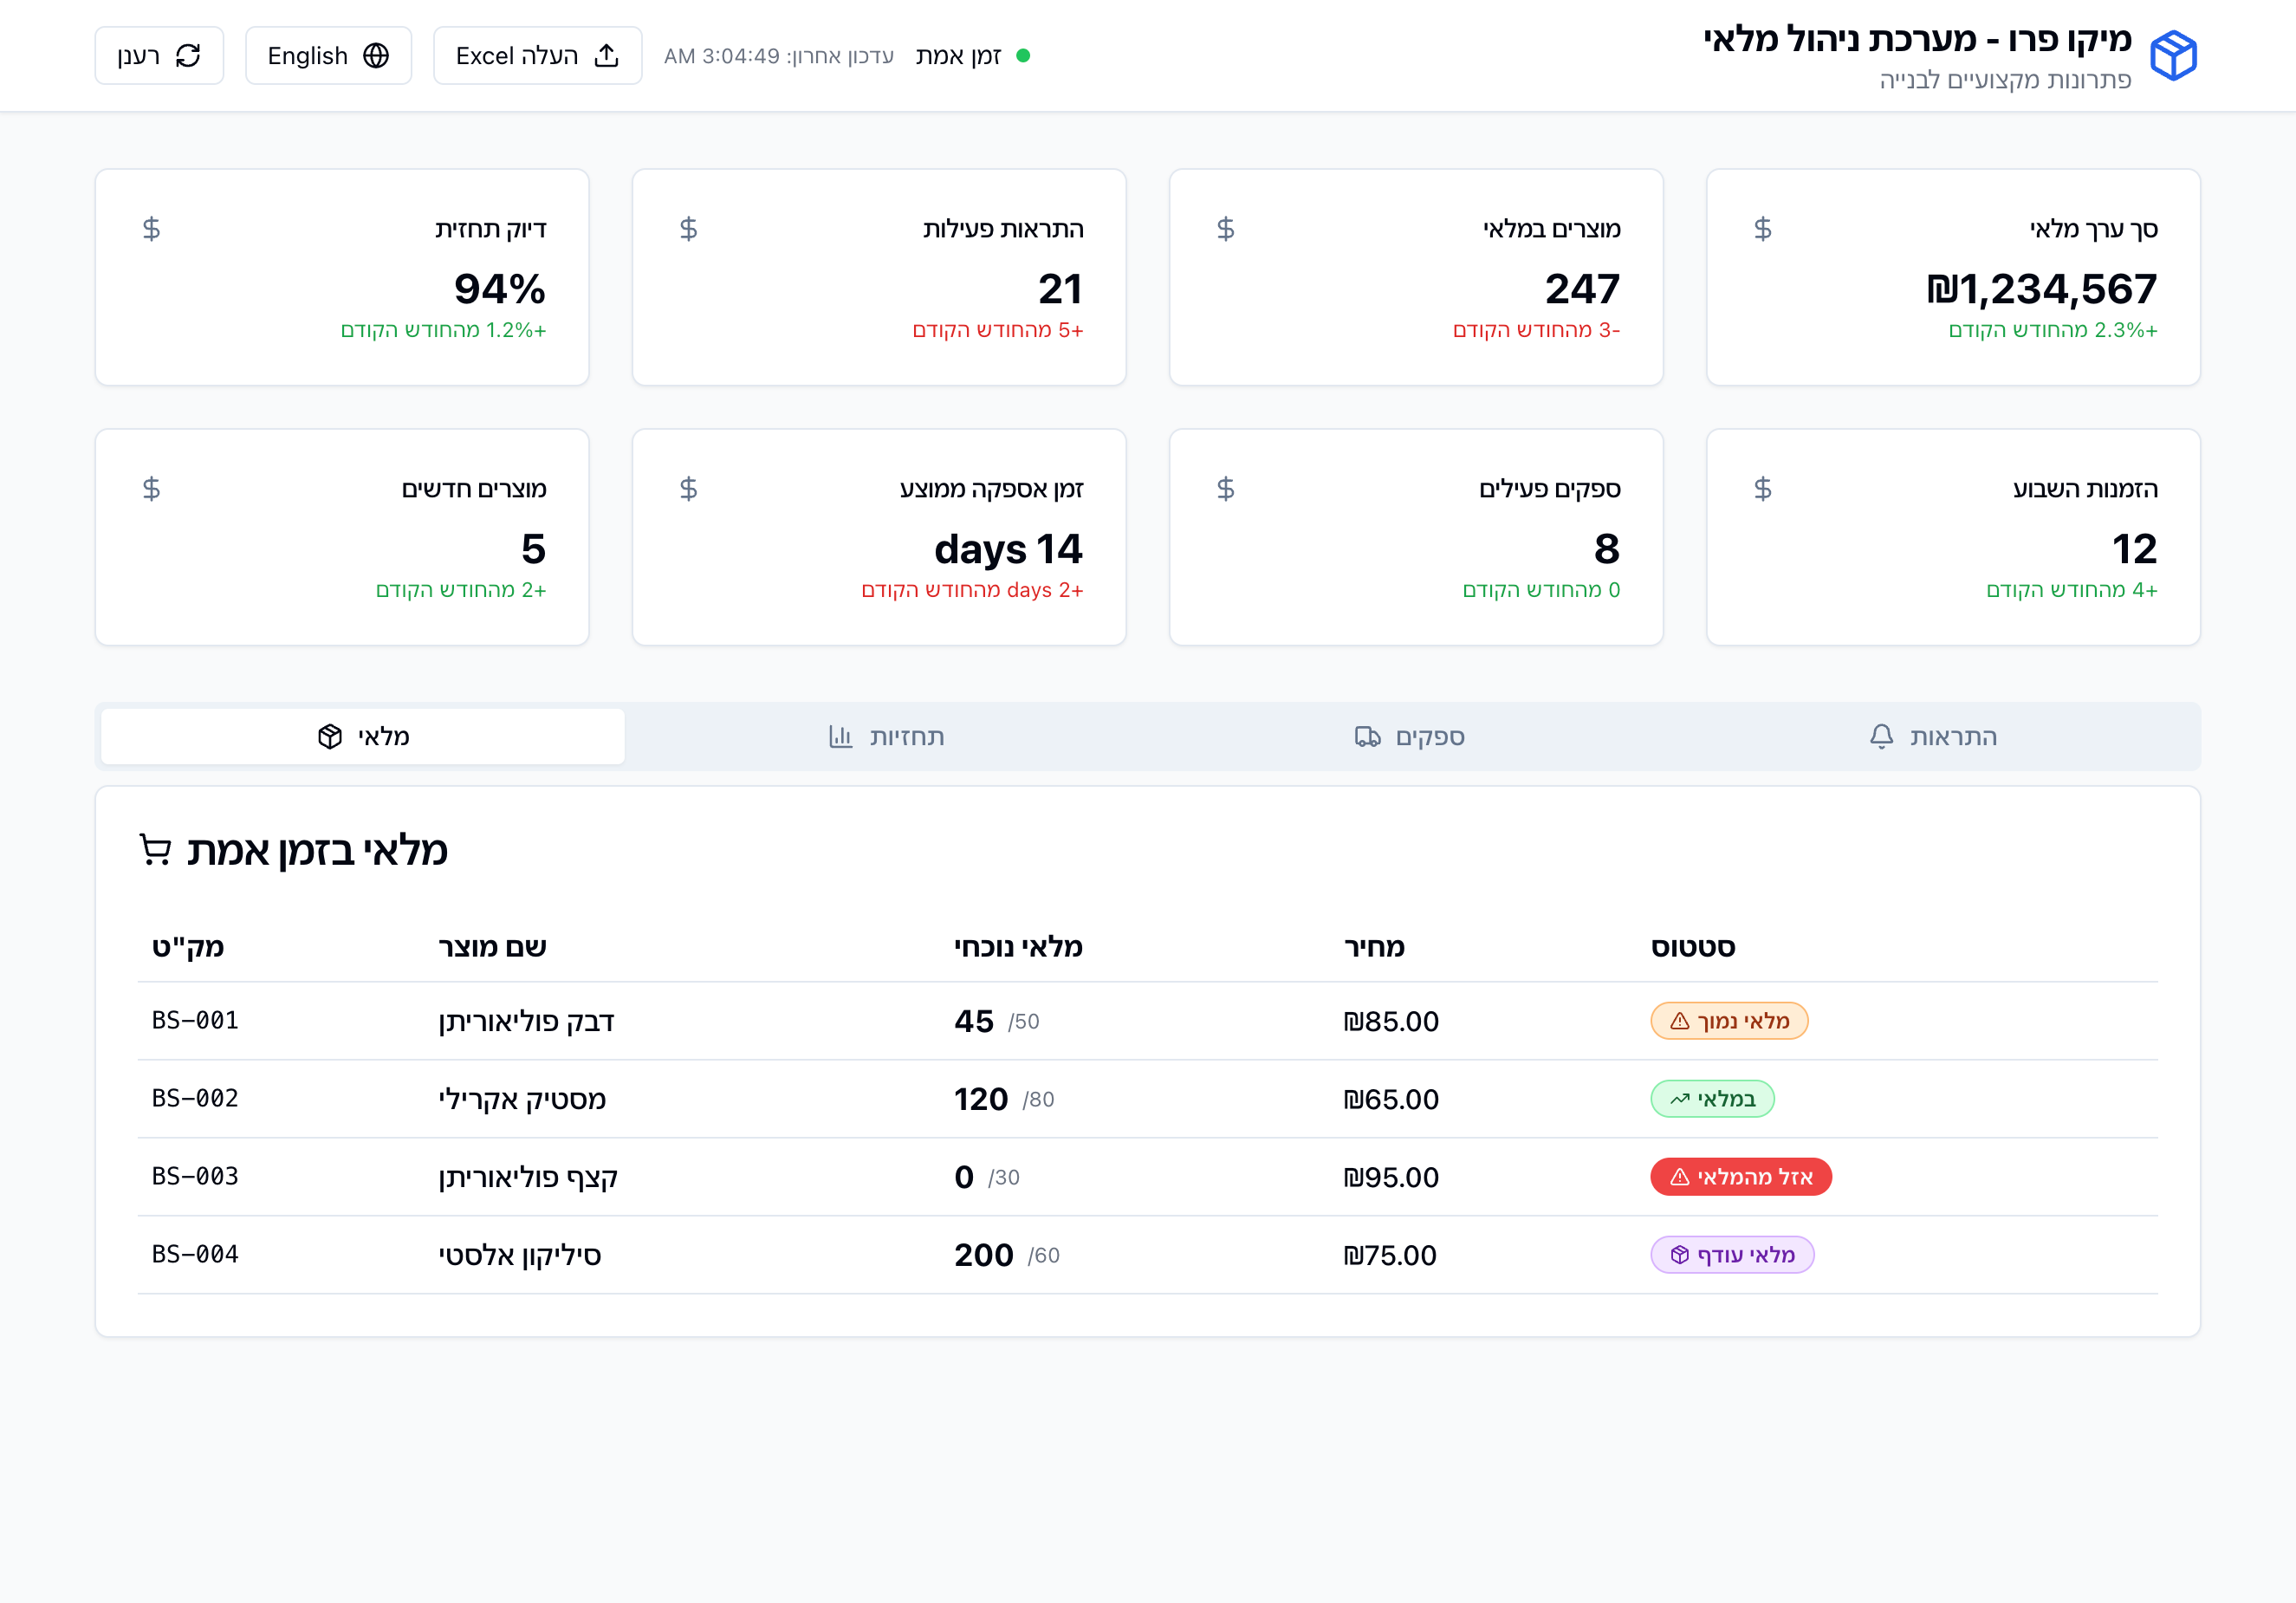The width and height of the screenshot is (2296, 1603).
Task: Switch to the ספקים tab
Action: point(1410,736)
